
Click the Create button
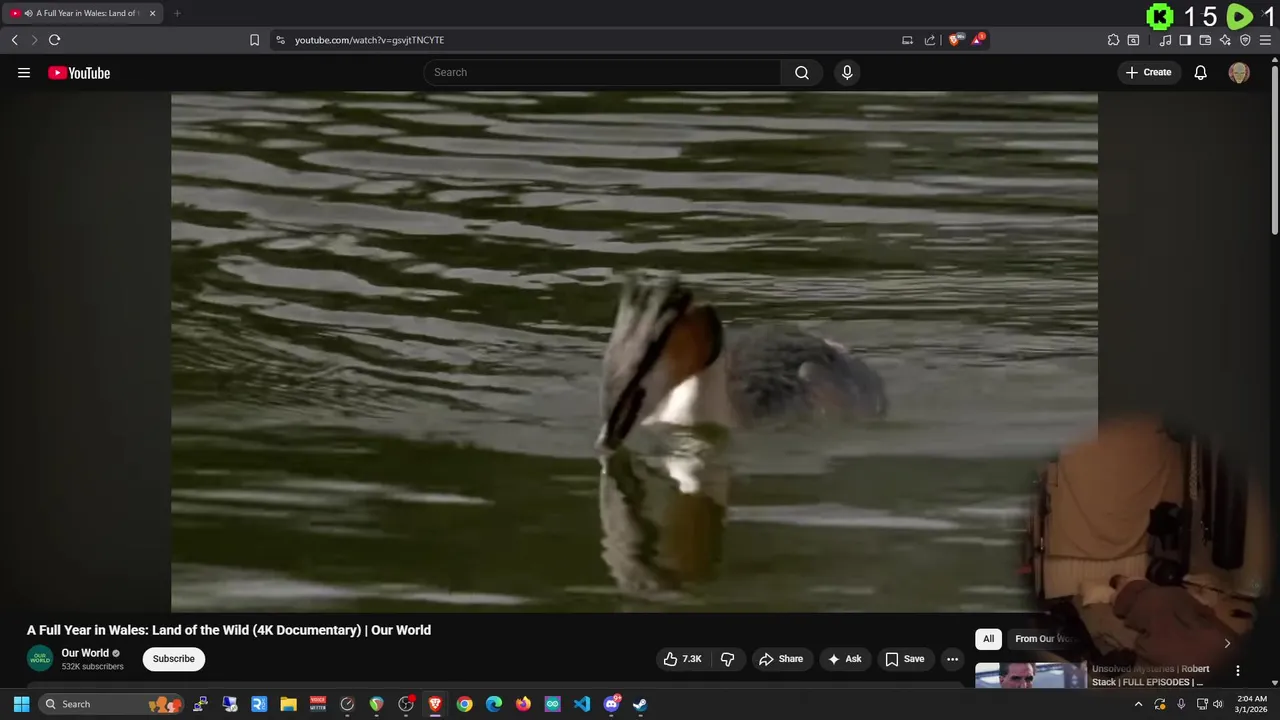[x=1148, y=72]
